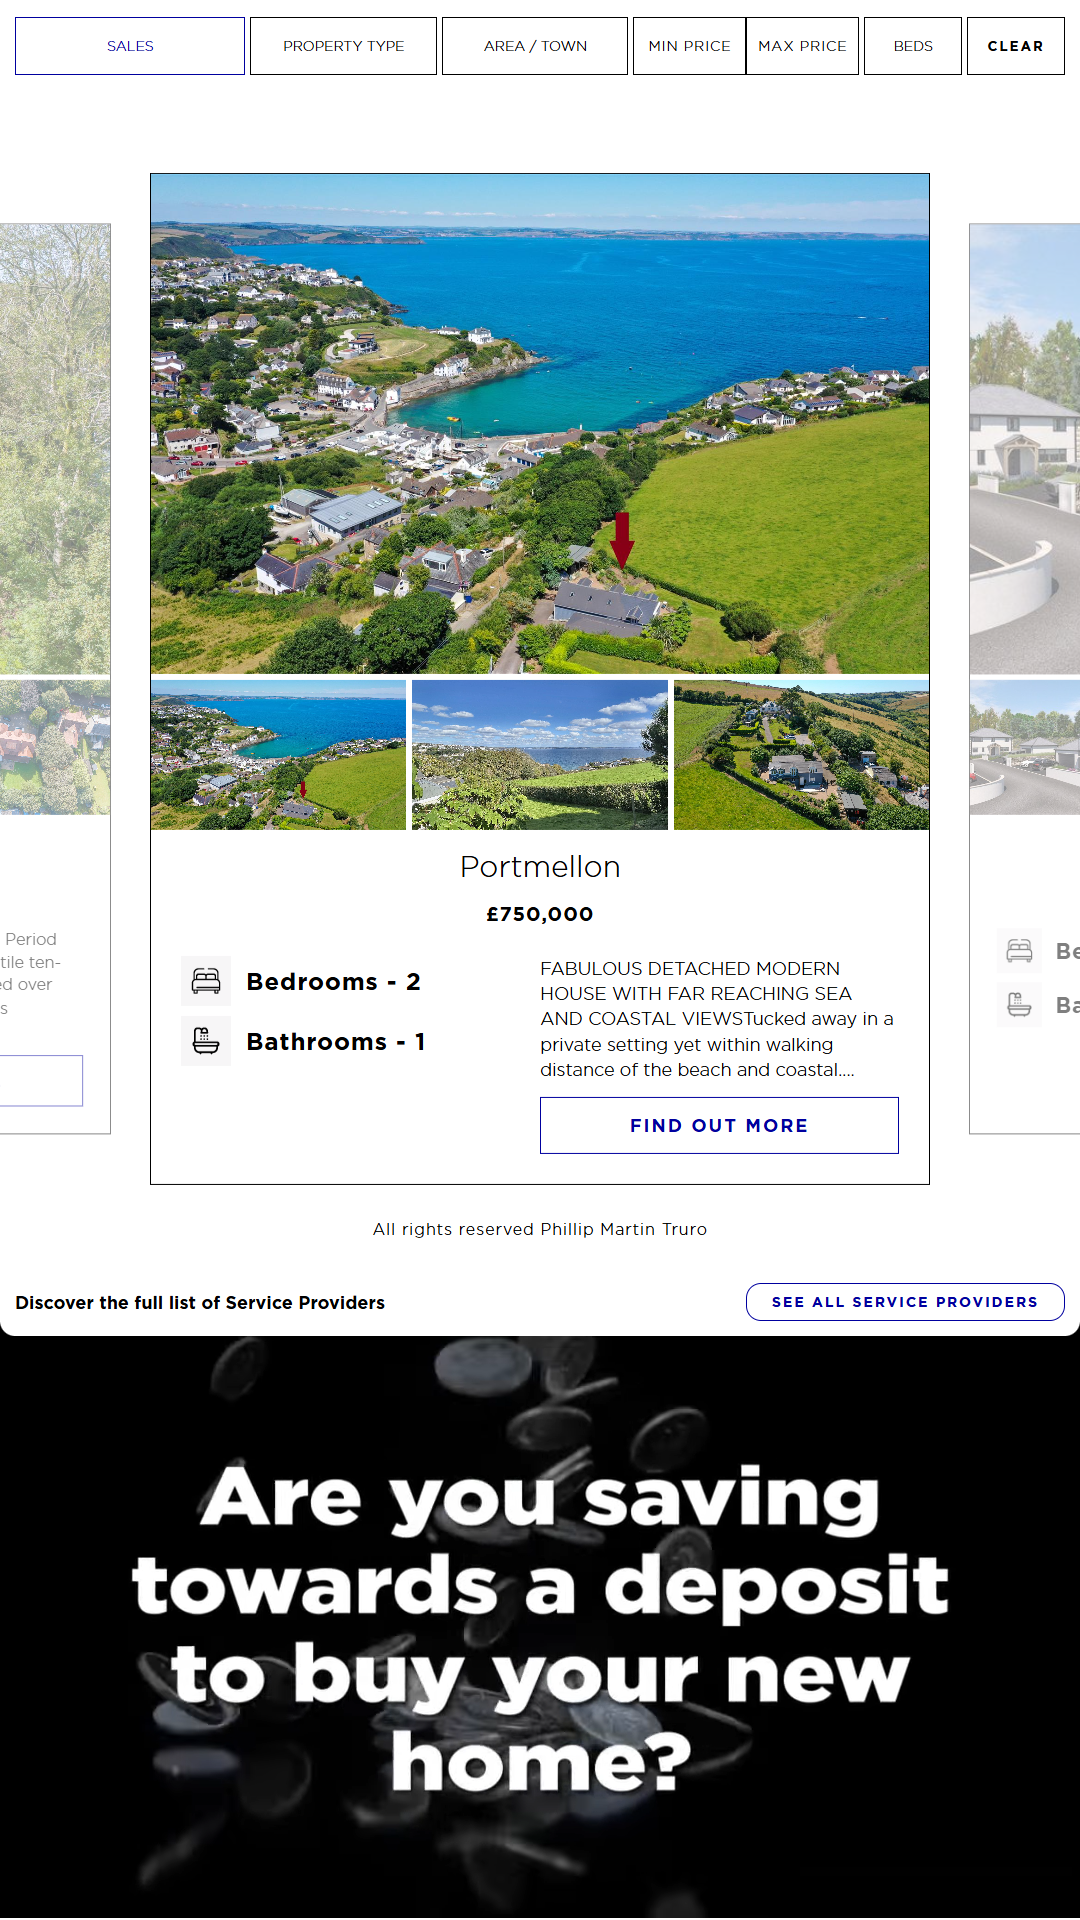The width and height of the screenshot is (1080, 1920).
Task: Expand the PROPERTY TYPE filter
Action: (343, 46)
